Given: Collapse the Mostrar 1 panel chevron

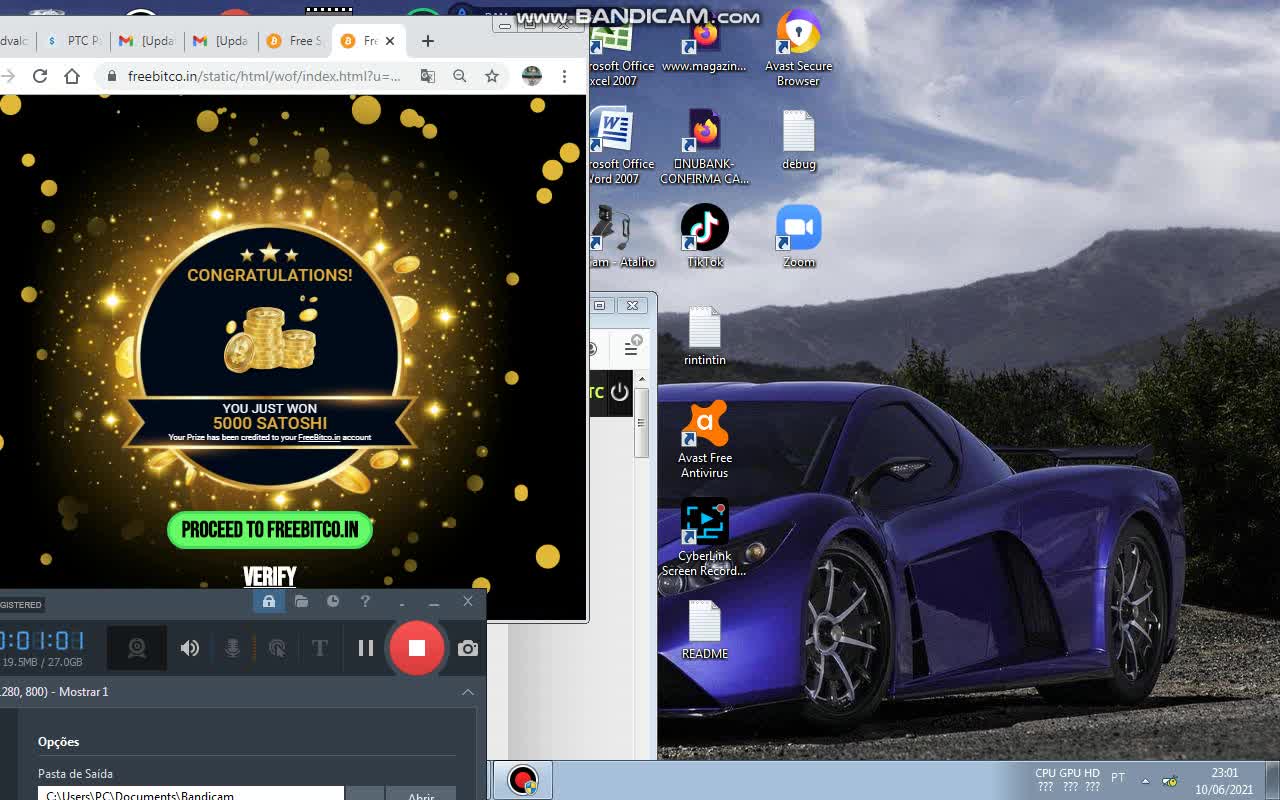Looking at the screenshot, I should 467,692.
